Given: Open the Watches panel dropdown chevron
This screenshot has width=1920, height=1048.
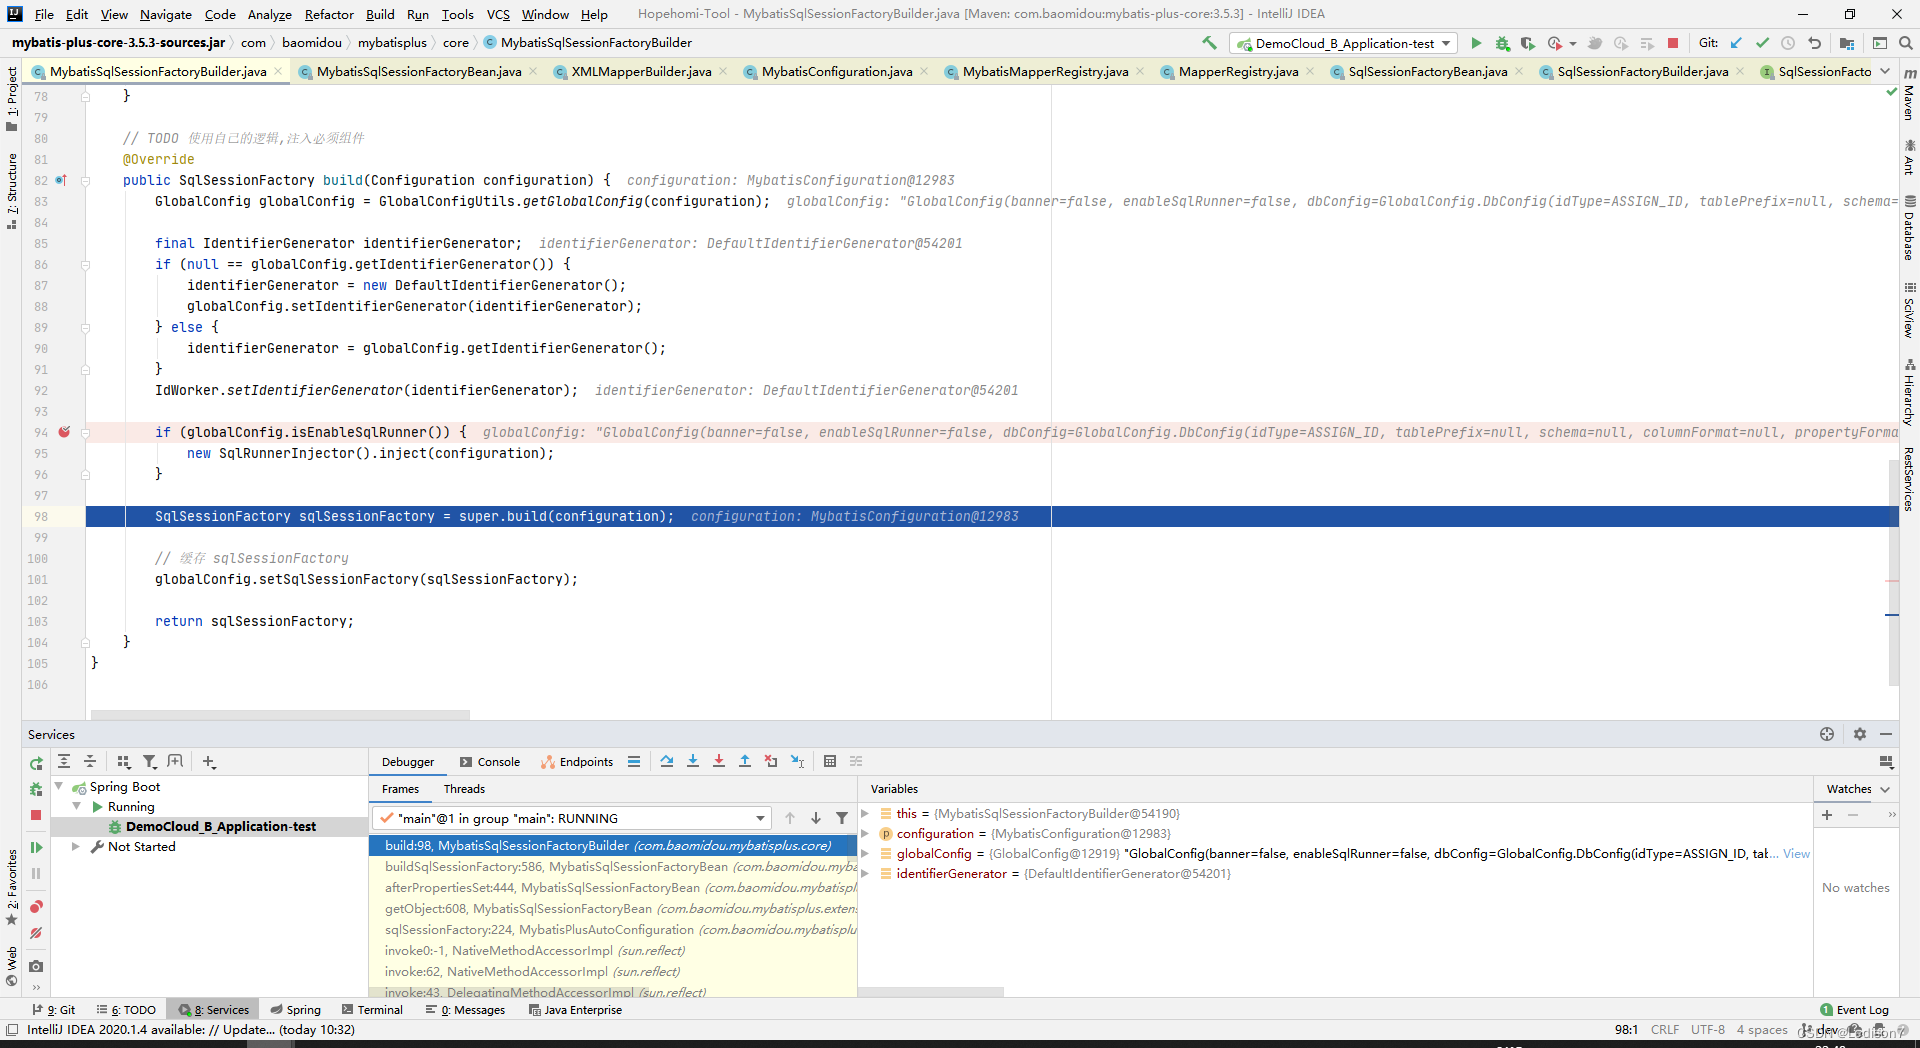Looking at the screenshot, I should 1886,789.
